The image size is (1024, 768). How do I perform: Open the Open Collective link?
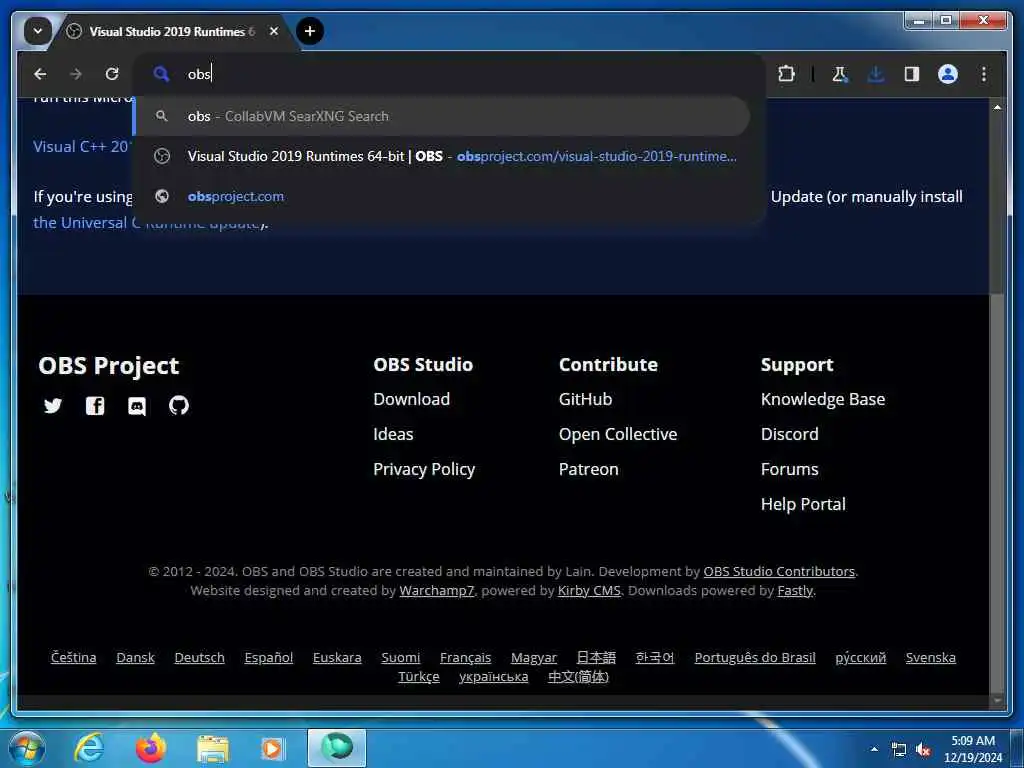coord(618,434)
